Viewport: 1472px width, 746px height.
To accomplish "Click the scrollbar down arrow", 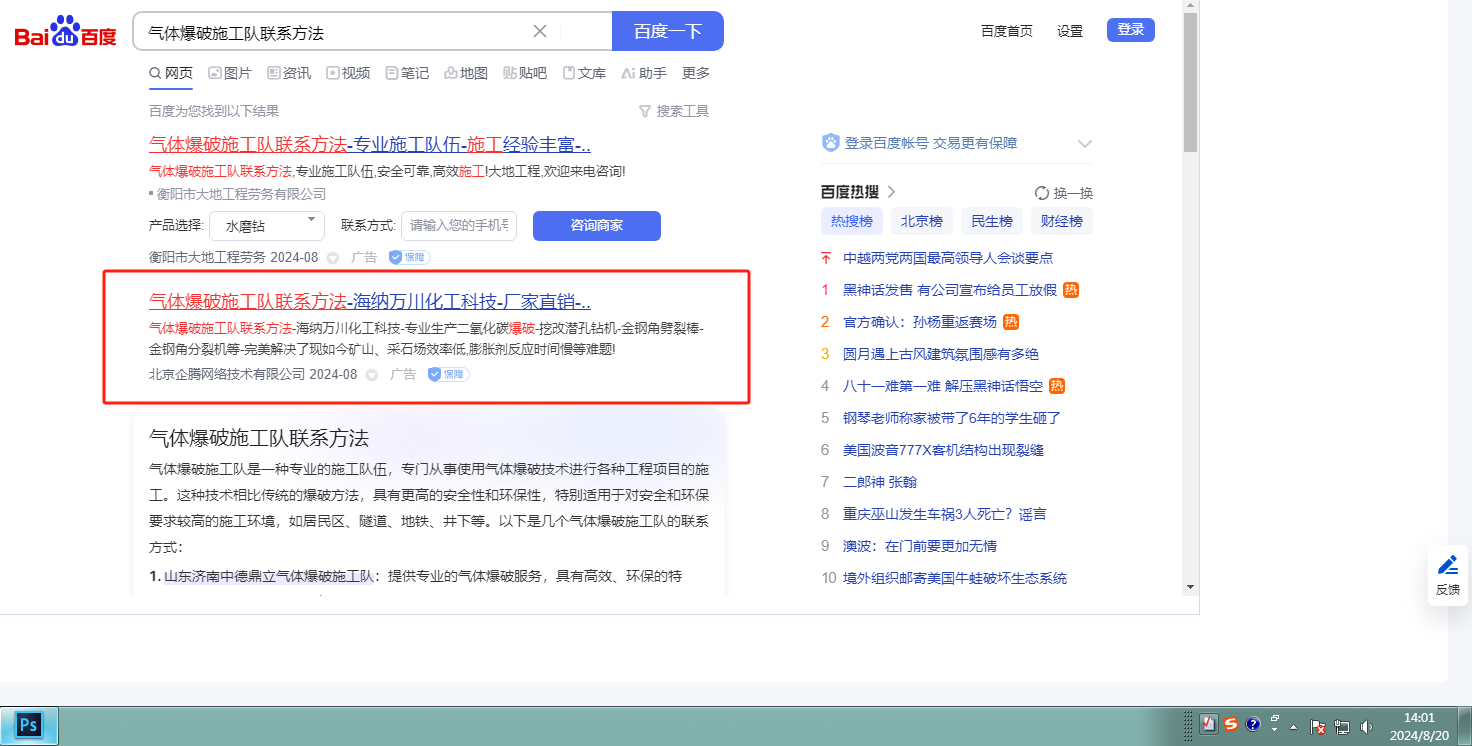I will 1190,586.
